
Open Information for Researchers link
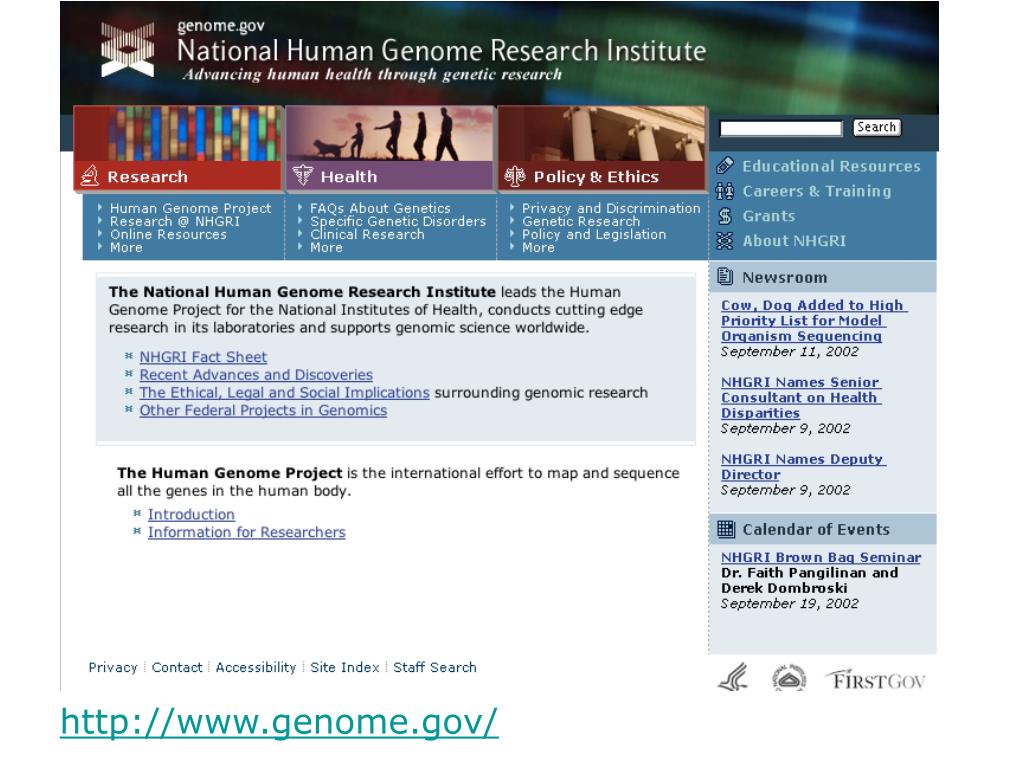246,532
